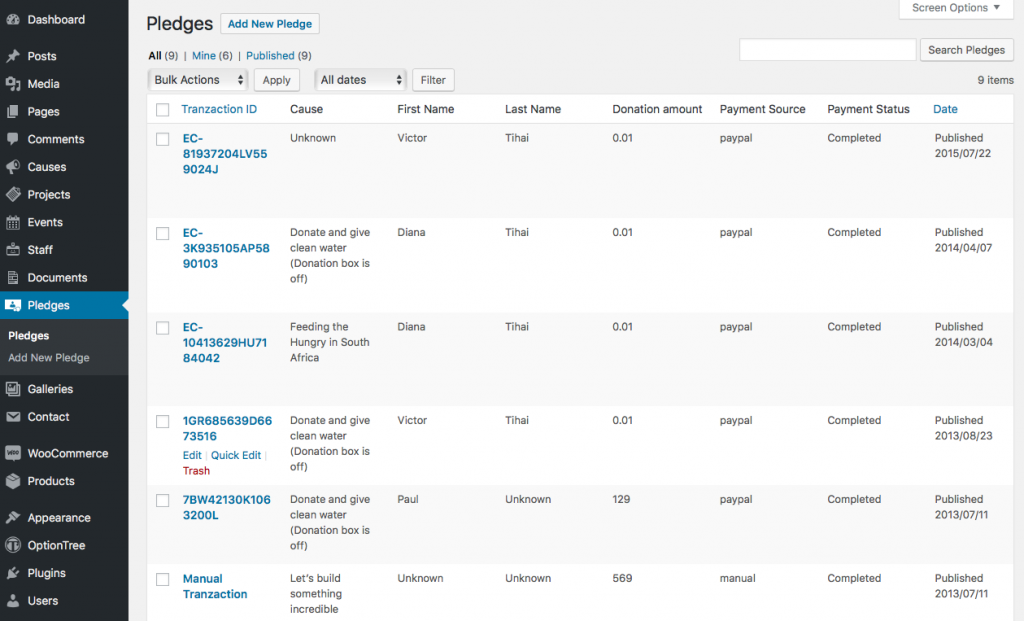
Task: Click inside the search pledges field
Action: point(826,49)
